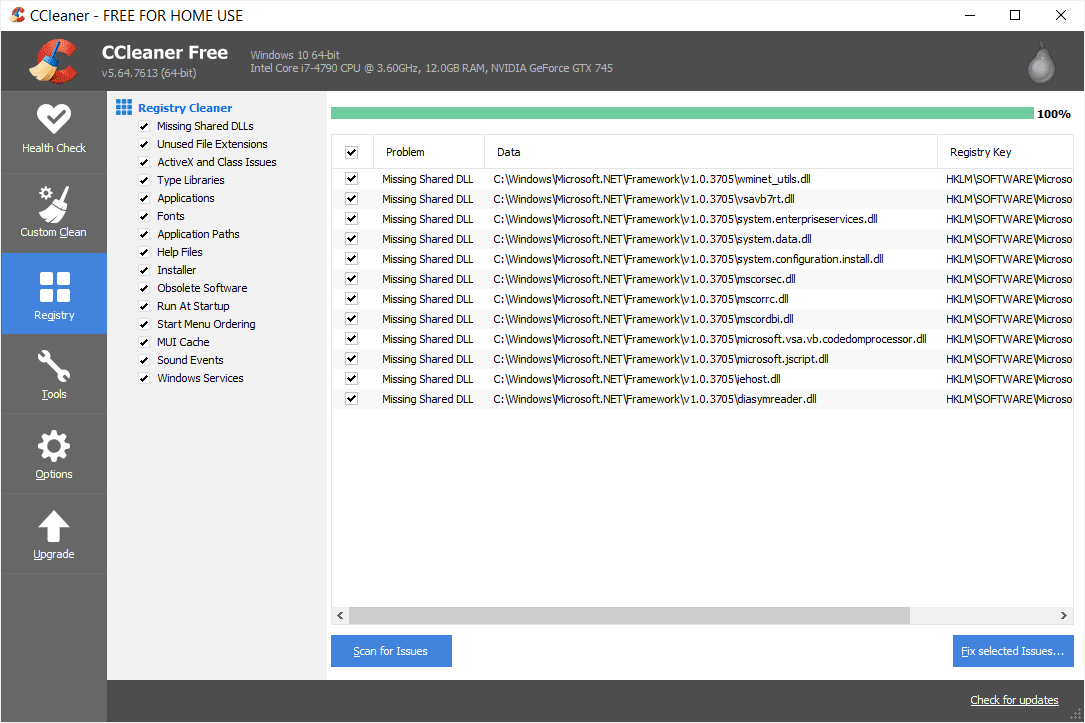Toggle the Fonts checkbox
Screen dimensions: 1085x723
point(144,217)
